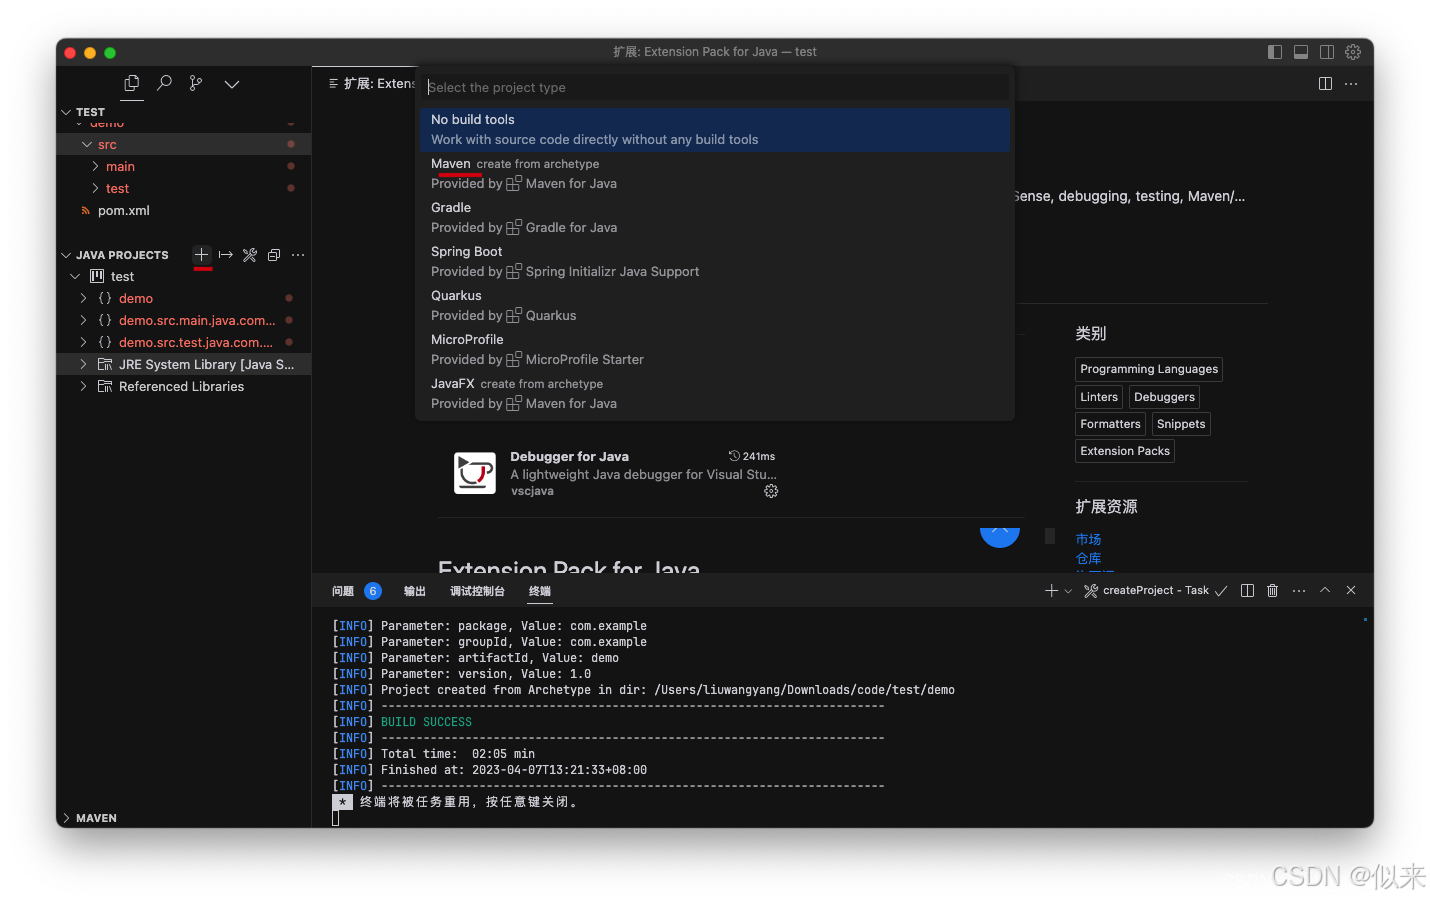Expand JRE System Library node

tap(183, 365)
